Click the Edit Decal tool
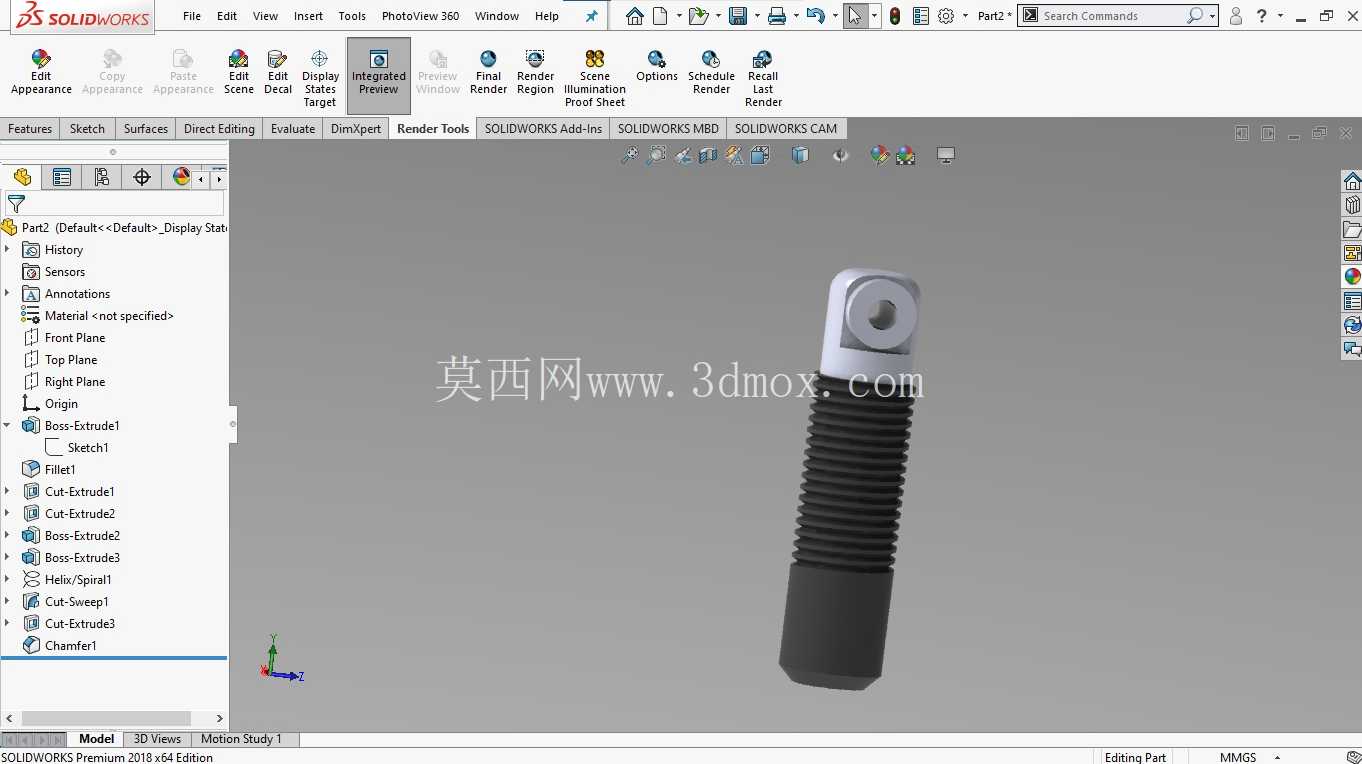 coord(278,72)
